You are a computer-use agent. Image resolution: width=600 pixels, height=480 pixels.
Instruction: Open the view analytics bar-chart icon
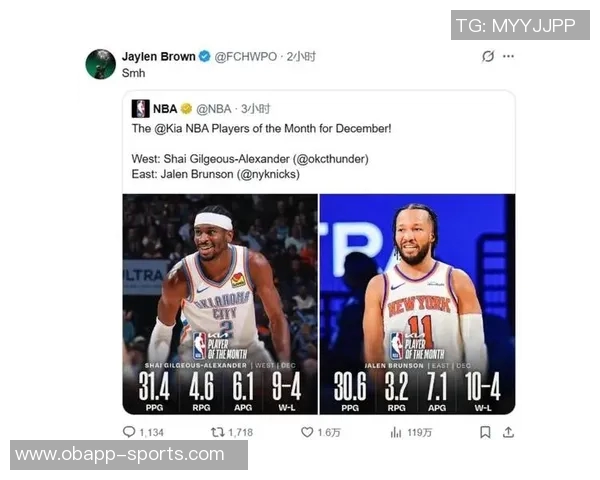tap(396, 433)
